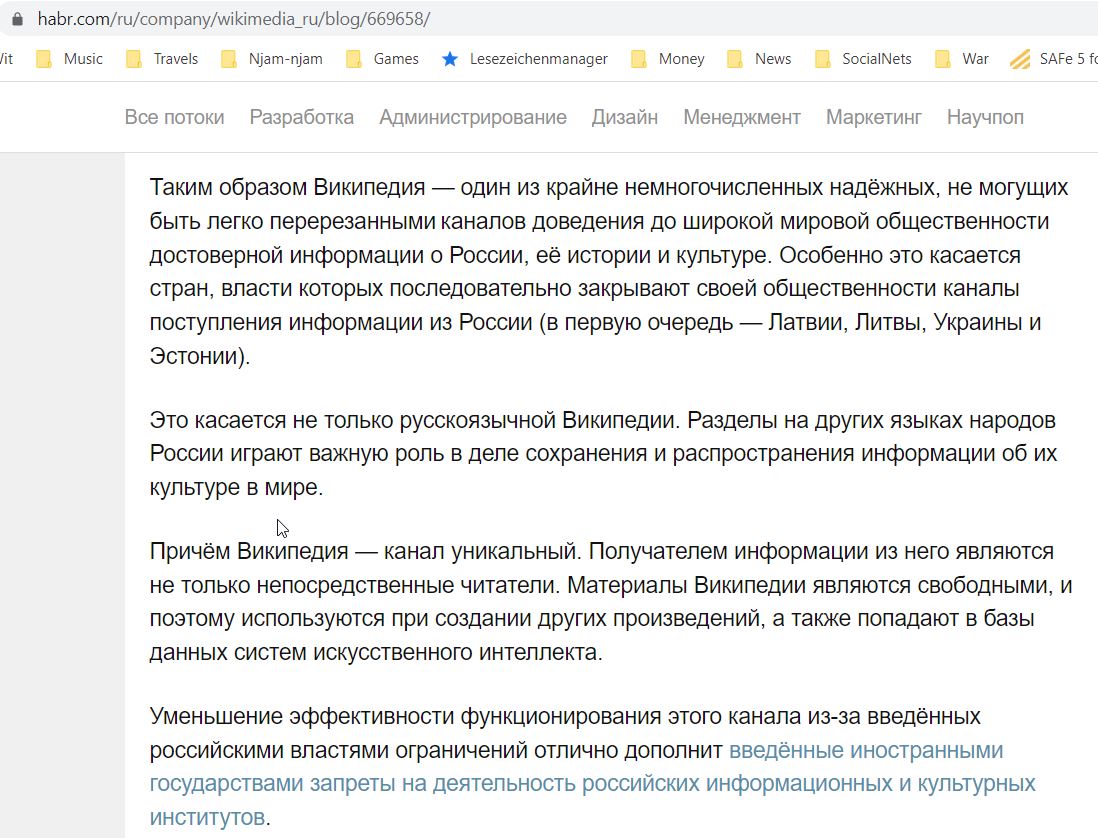The image size is (1098, 838).
Task: Open the Games bookmarks folder
Action: pos(382,59)
